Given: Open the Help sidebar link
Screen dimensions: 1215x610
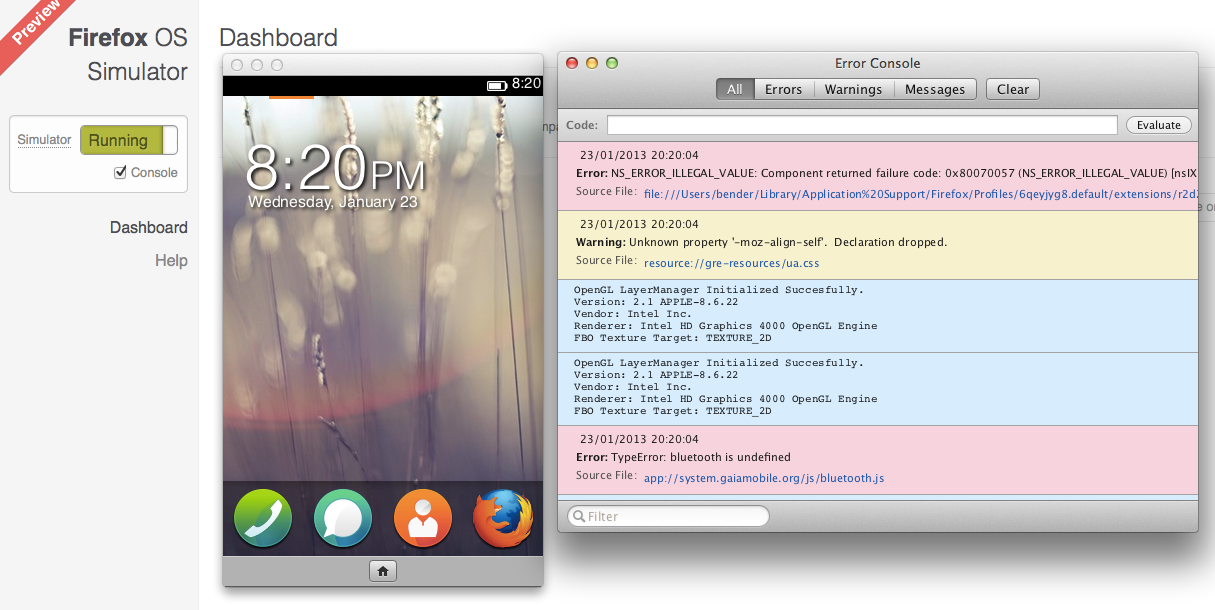Looking at the screenshot, I should click(171, 260).
